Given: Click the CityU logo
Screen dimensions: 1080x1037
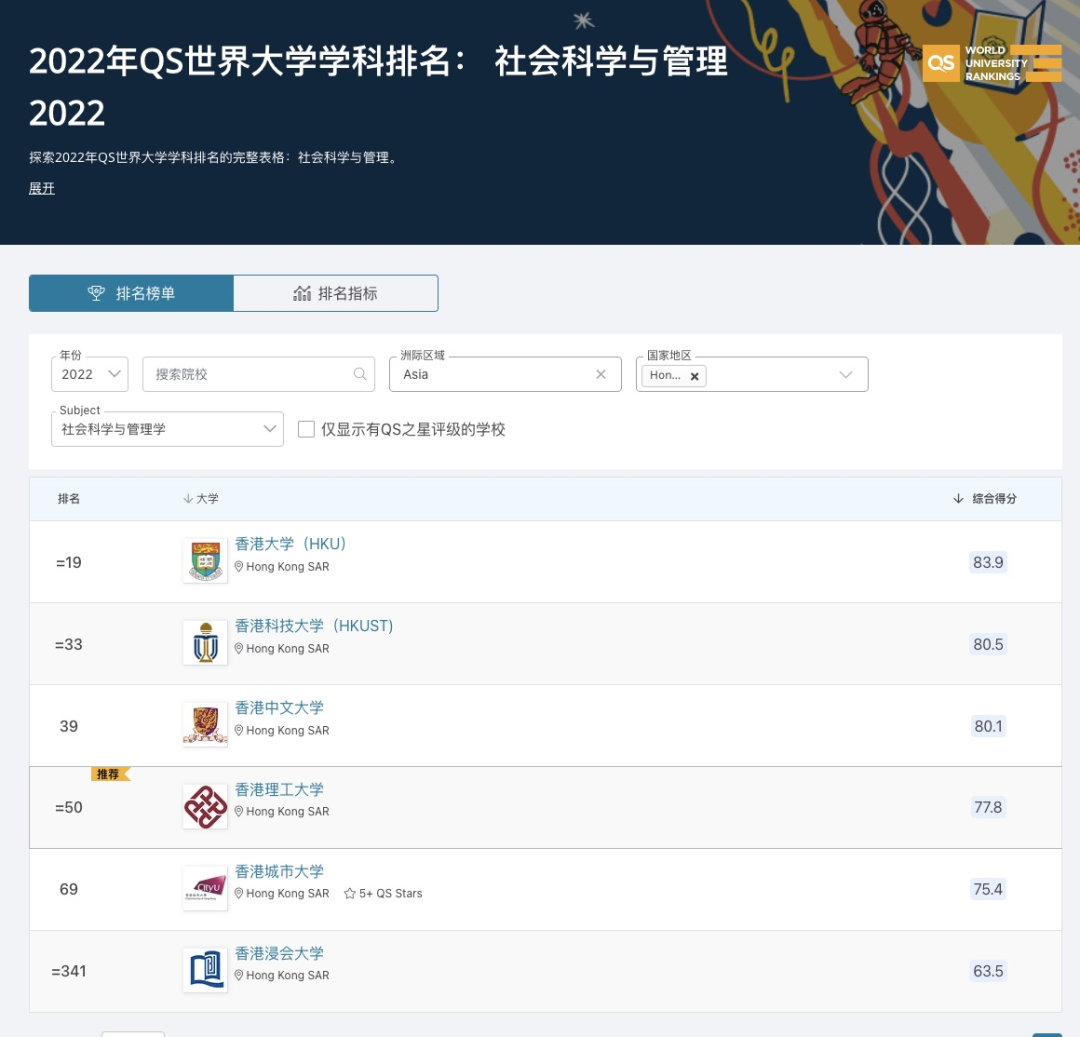Looking at the screenshot, I should click(205, 888).
